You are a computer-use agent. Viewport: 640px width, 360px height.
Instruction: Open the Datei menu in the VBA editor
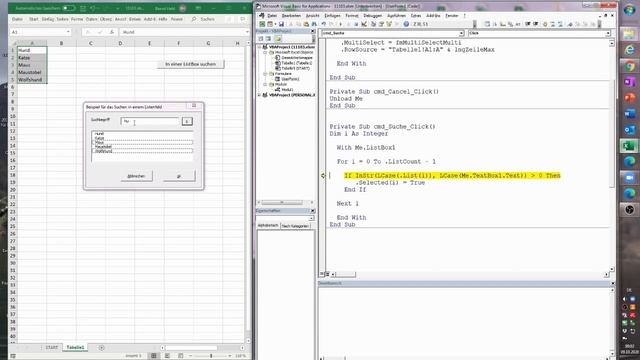pyautogui.click(x=272, y=16)
